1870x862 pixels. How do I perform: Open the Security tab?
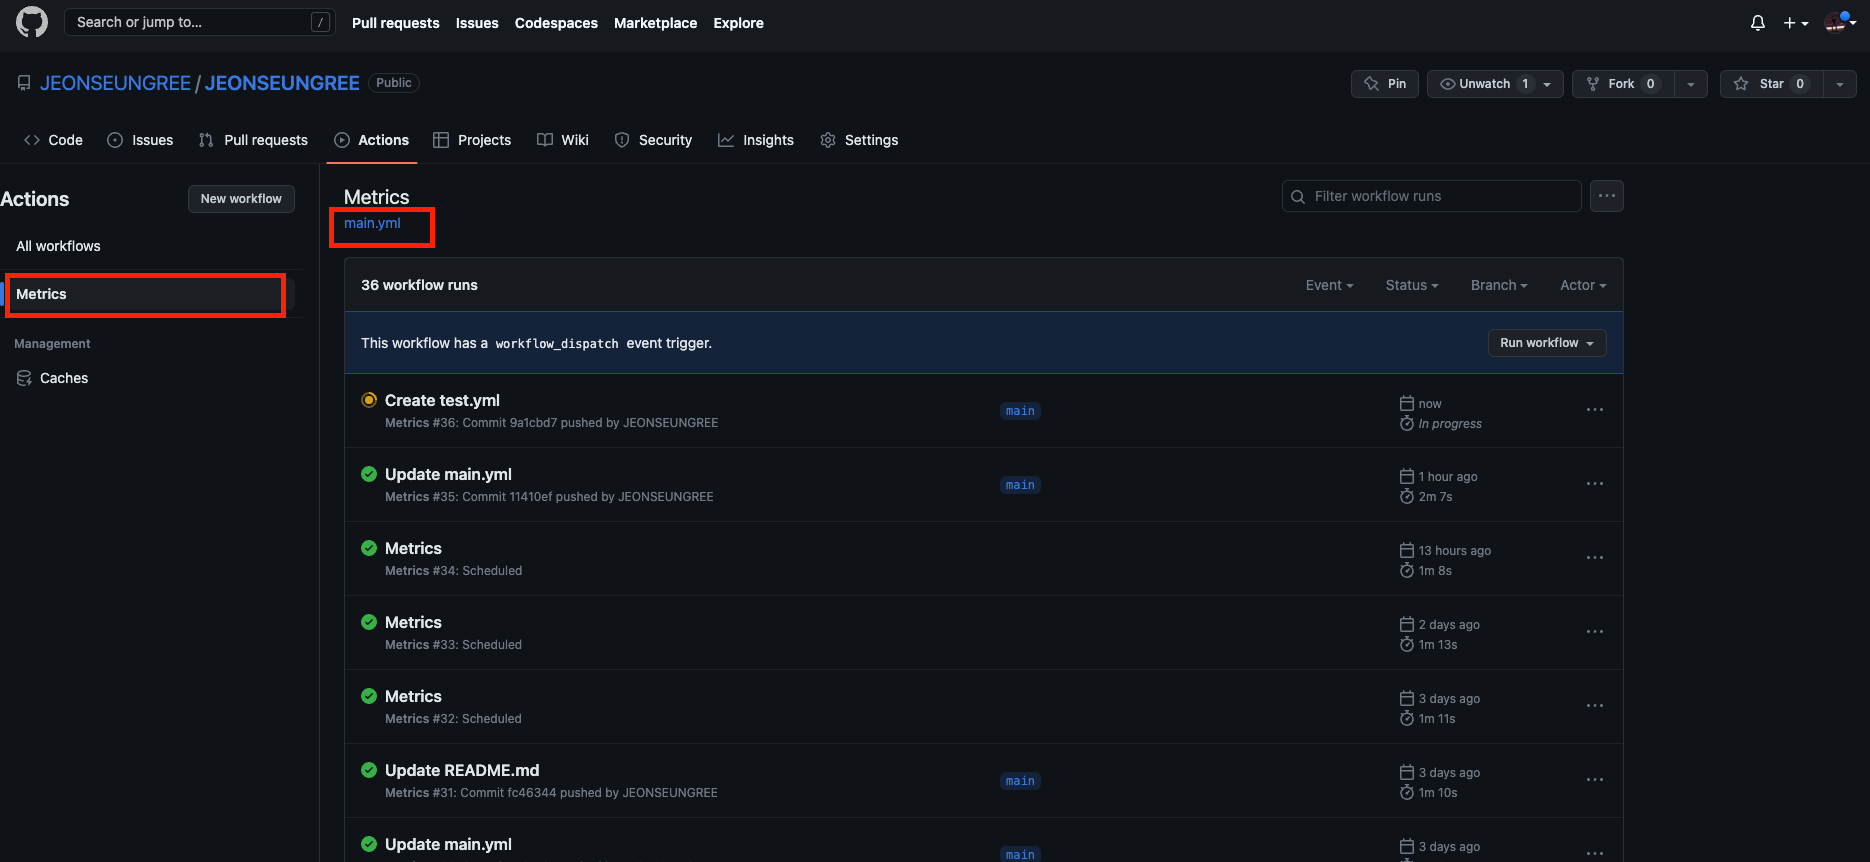click(x=653, y=140)
